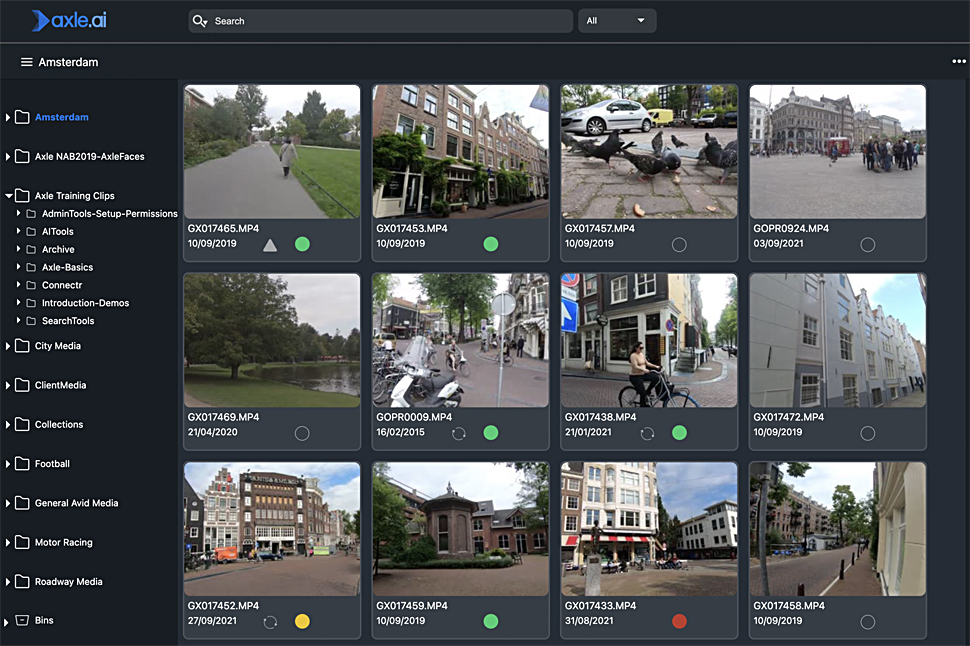The height and width of the screenshot is (646, 970).
Task: Click the Amsterdam folder icon
Action: point(22,117)
